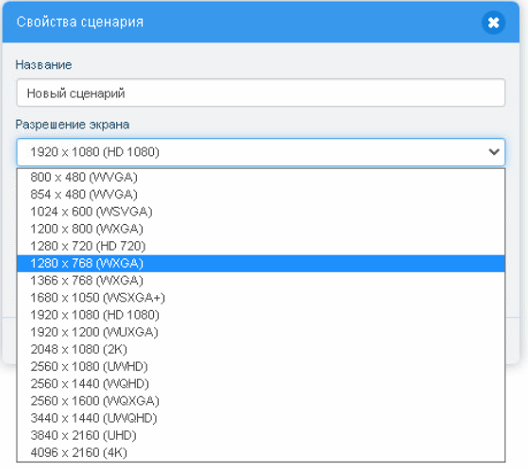Choose 1024 x 600 (WSVGA) resolution

tap(261, 212)
